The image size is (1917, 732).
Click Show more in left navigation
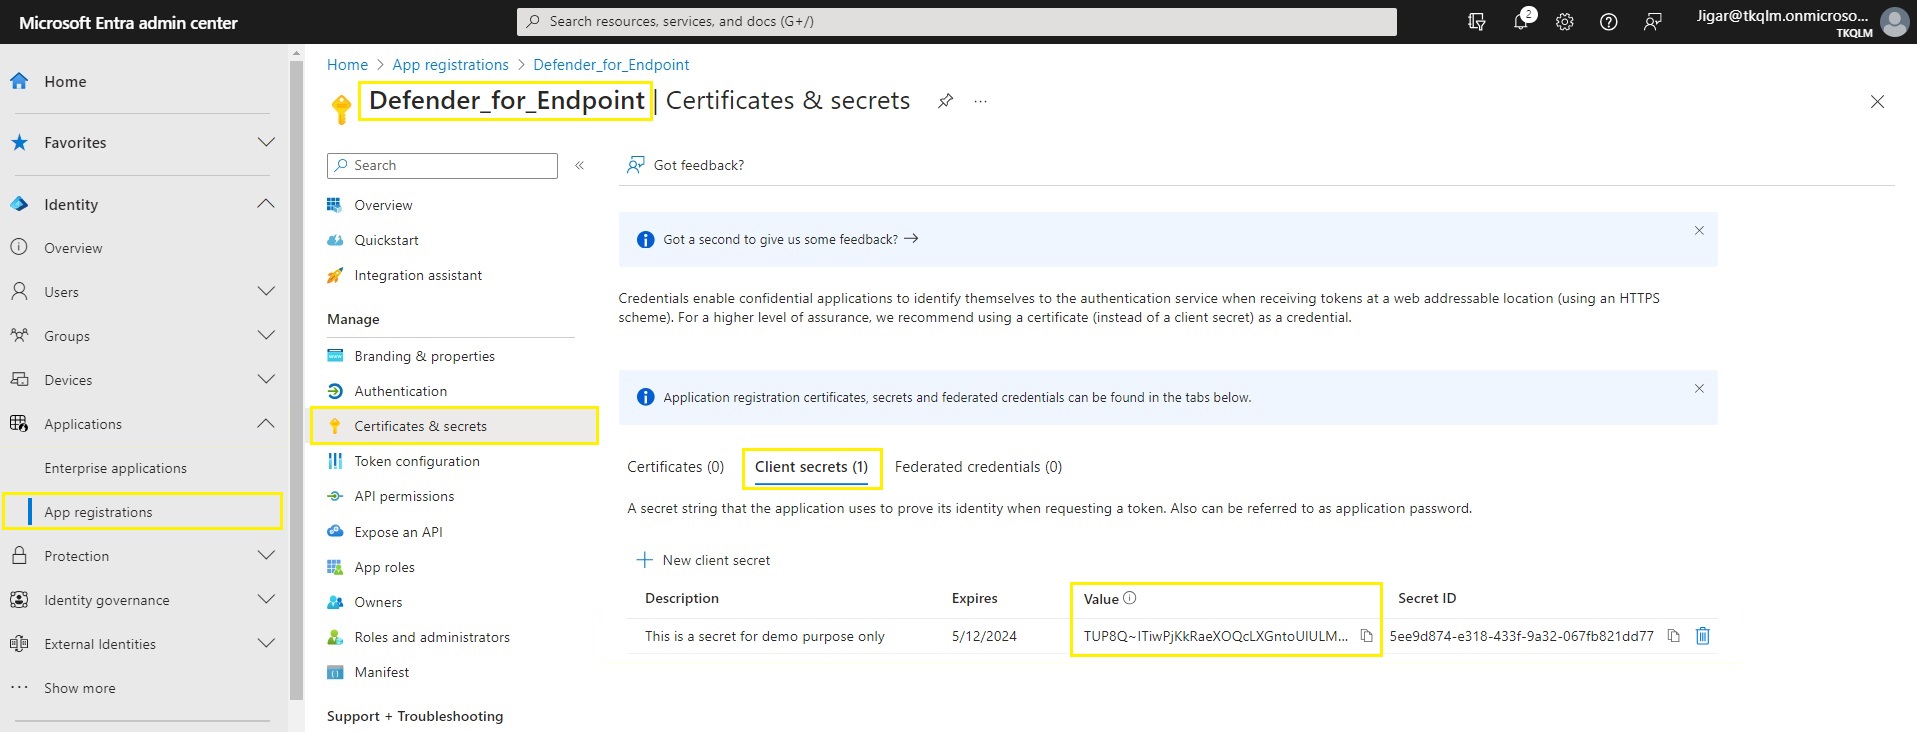point(80,688)
